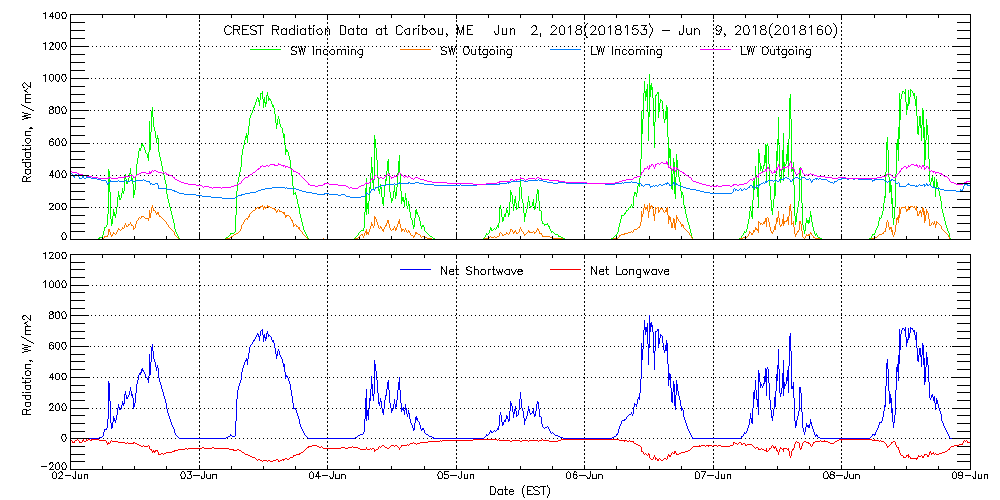Click the 1400 y-axis tick in the upper chart
The width and height of the screenshot is (1000, 500).
[x=52, y=18]
